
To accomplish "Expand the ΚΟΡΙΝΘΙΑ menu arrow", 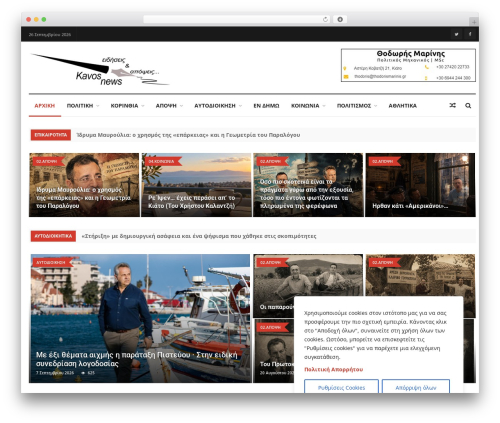I will point(143,106).
